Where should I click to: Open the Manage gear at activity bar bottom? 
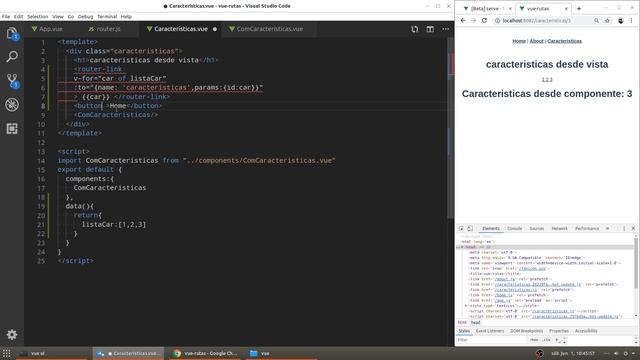pyautogui.click(x=12, y=335)
